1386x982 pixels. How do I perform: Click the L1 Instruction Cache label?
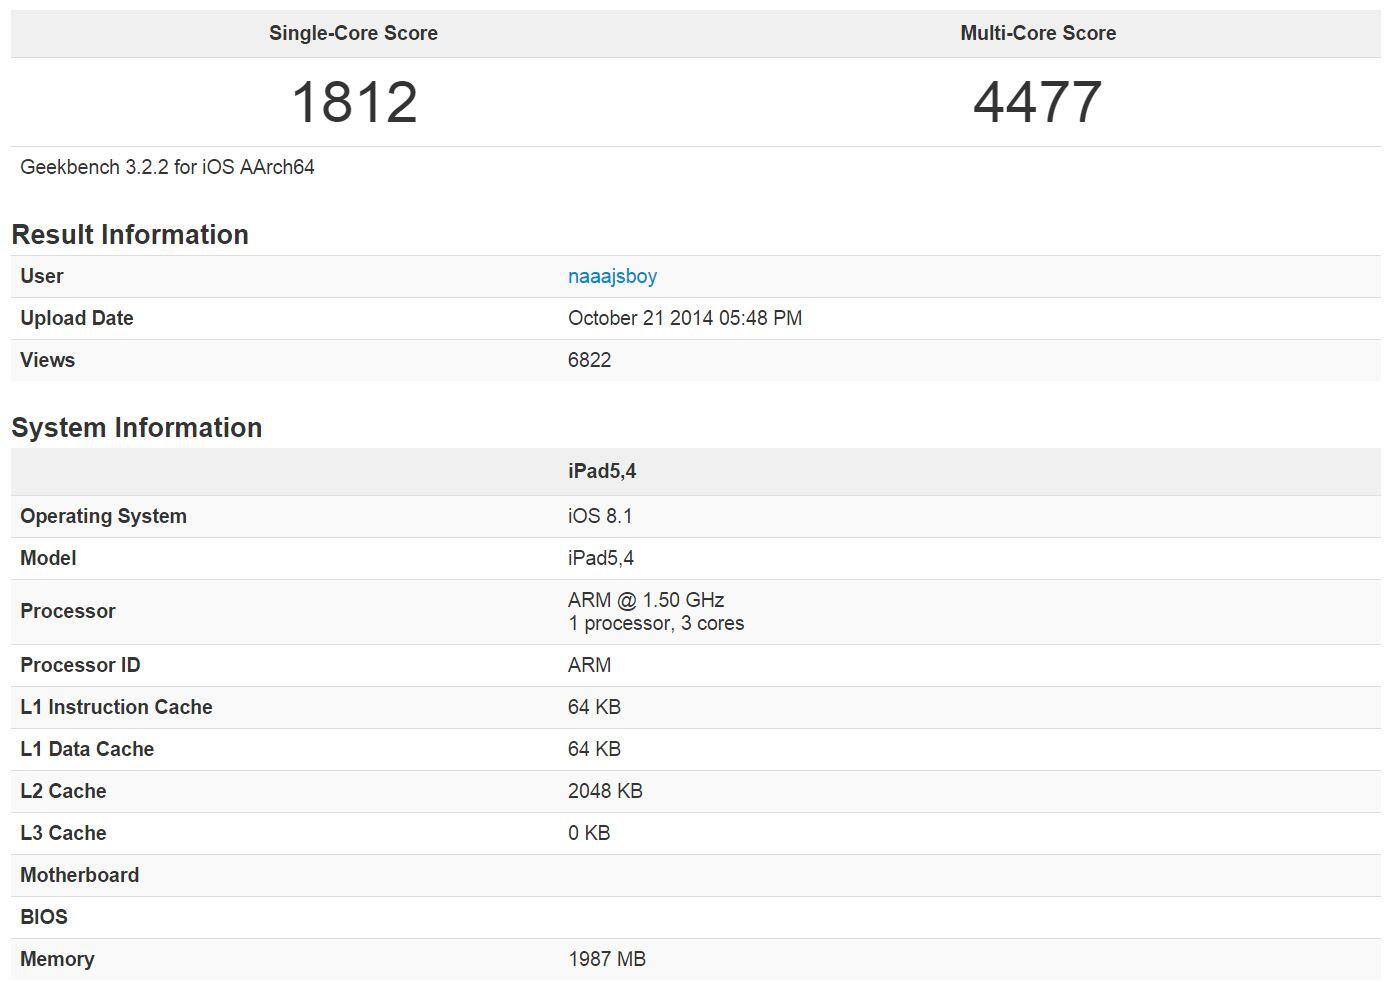(x=116, y=707)
